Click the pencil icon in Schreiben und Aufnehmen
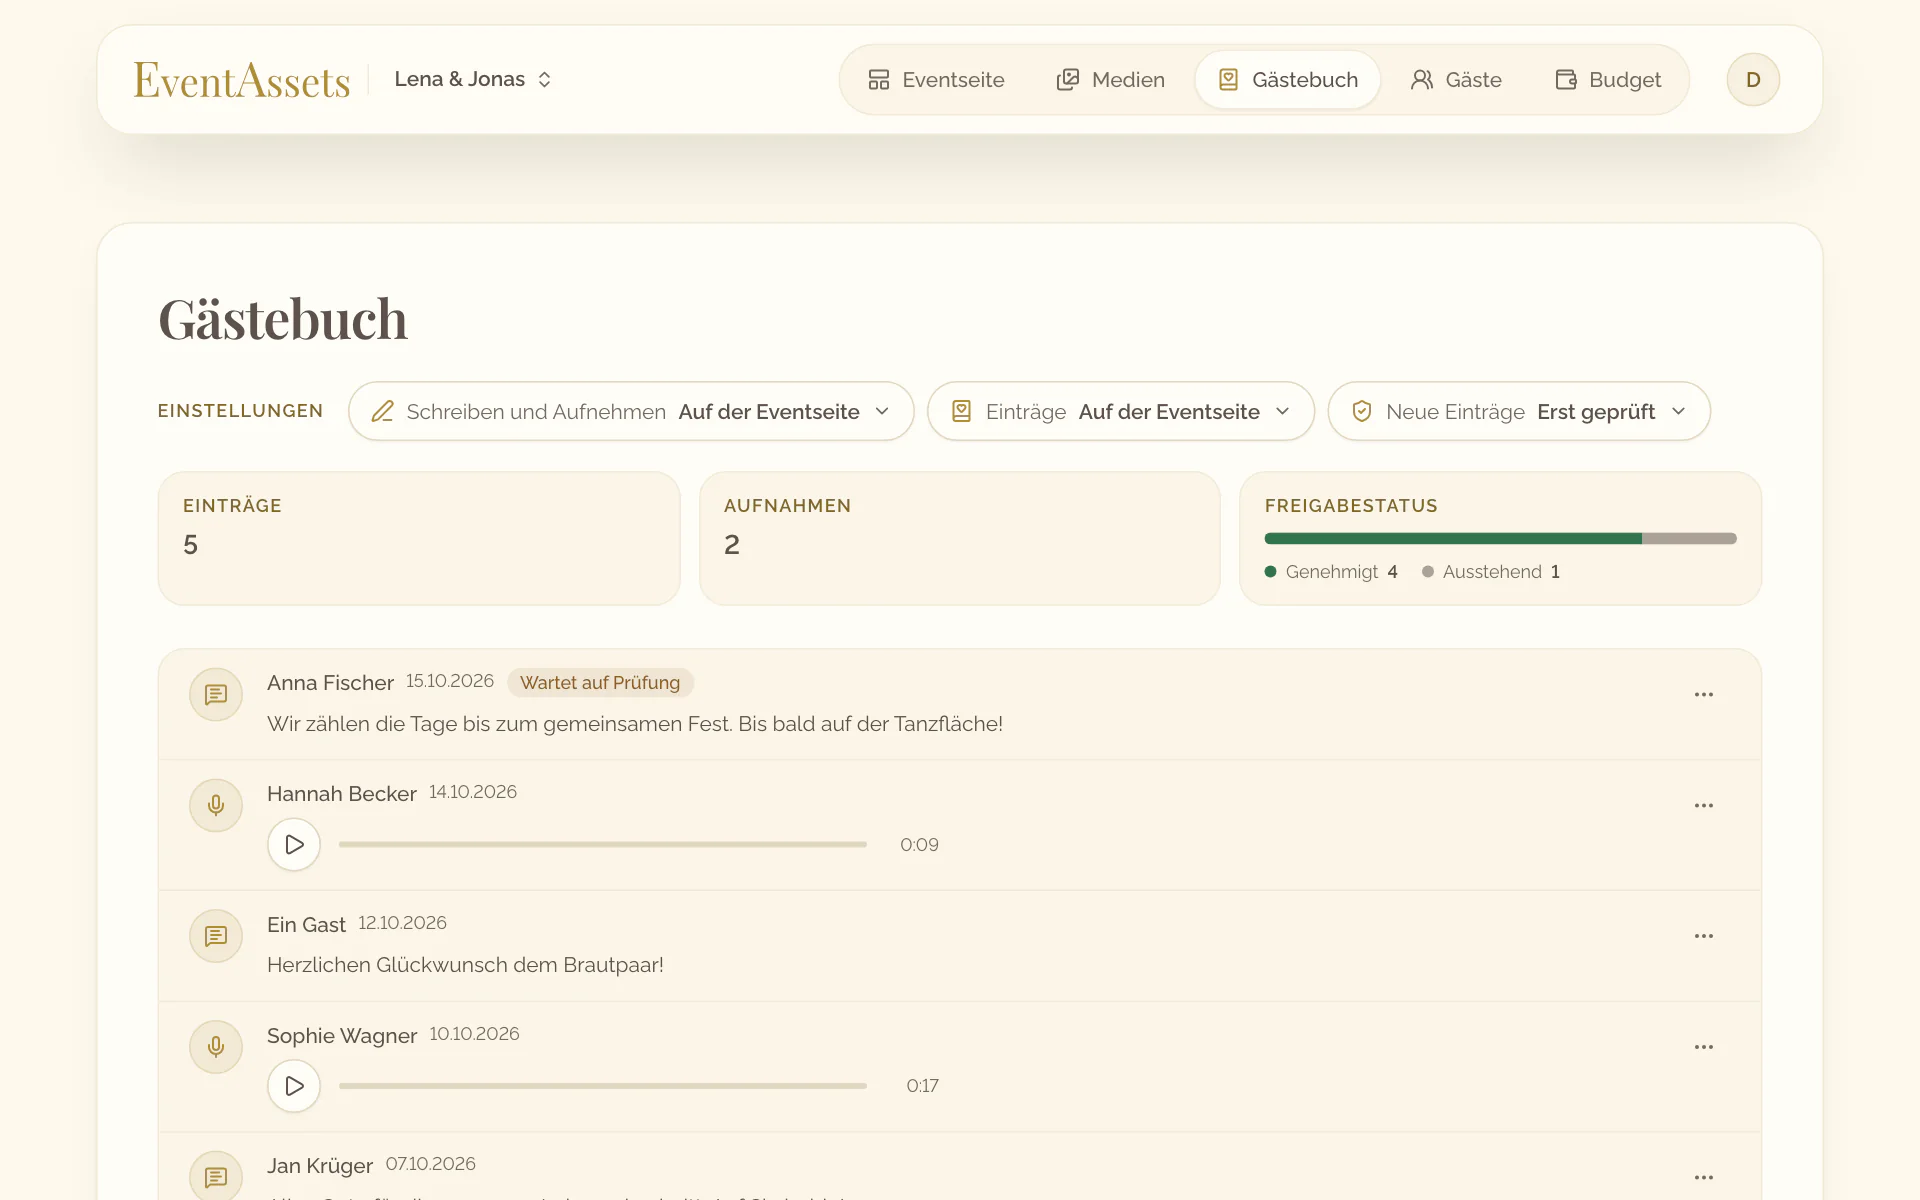Screen dimensions: 1920x1200 click(382, 411)
